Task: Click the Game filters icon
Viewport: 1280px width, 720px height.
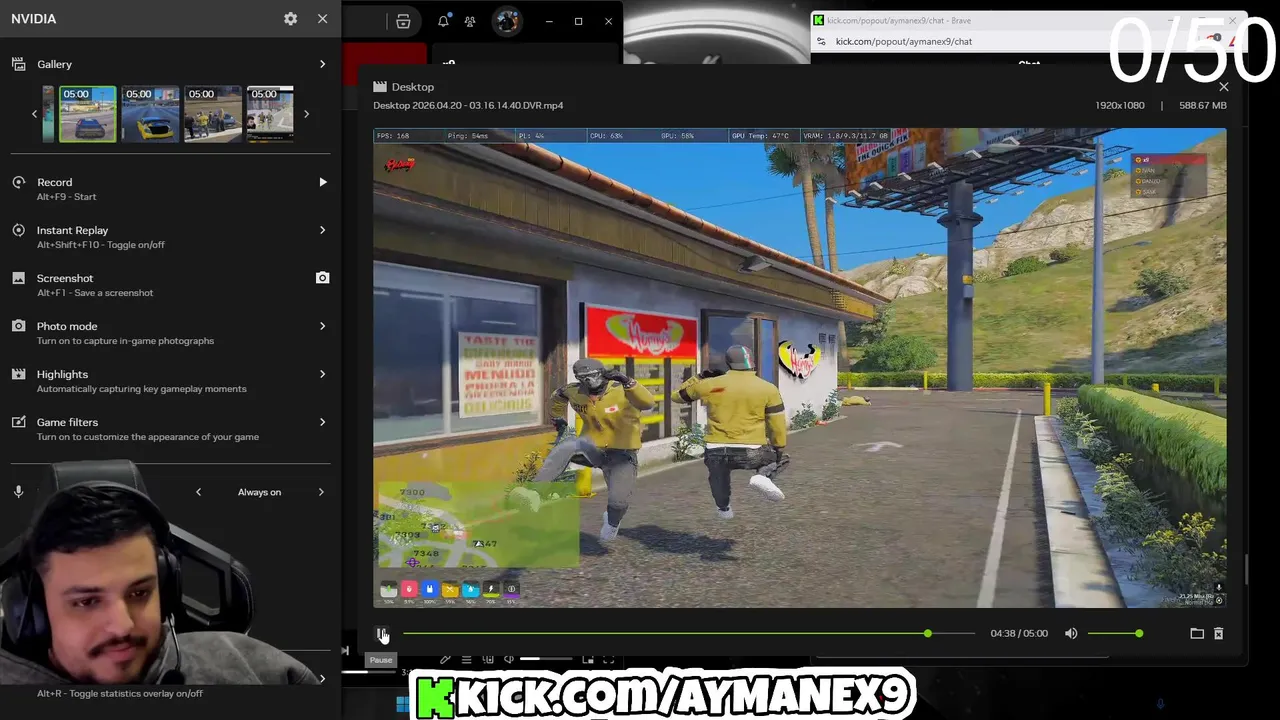Action: (x=18, y=422)
